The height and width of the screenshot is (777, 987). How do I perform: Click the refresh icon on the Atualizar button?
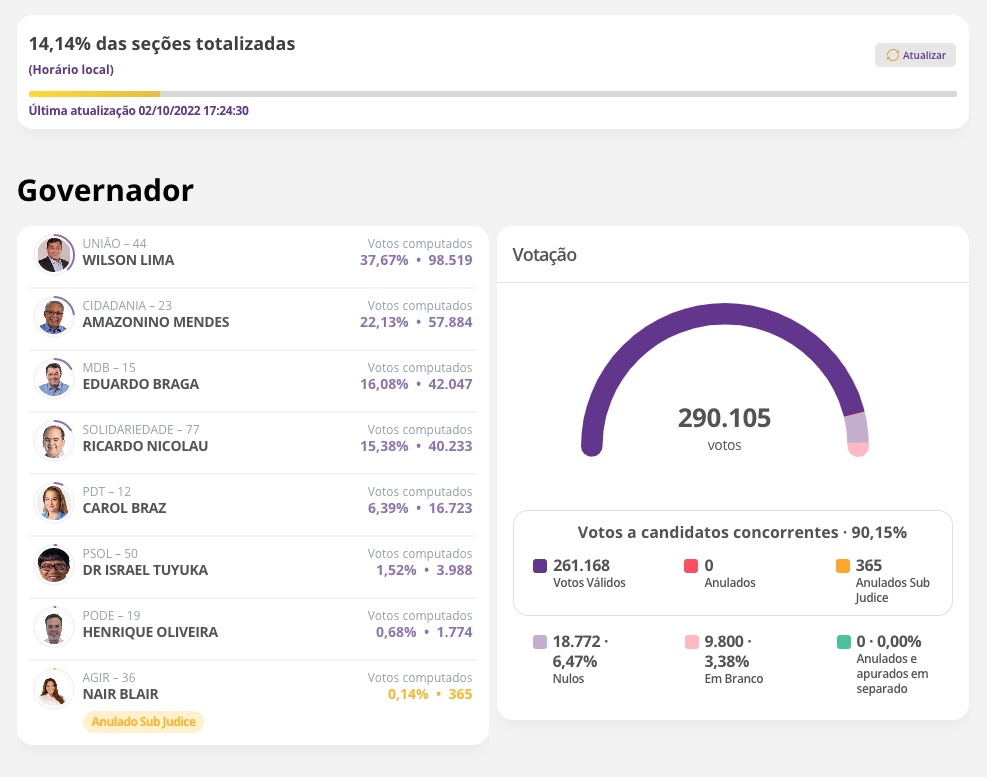click(893, 55)
